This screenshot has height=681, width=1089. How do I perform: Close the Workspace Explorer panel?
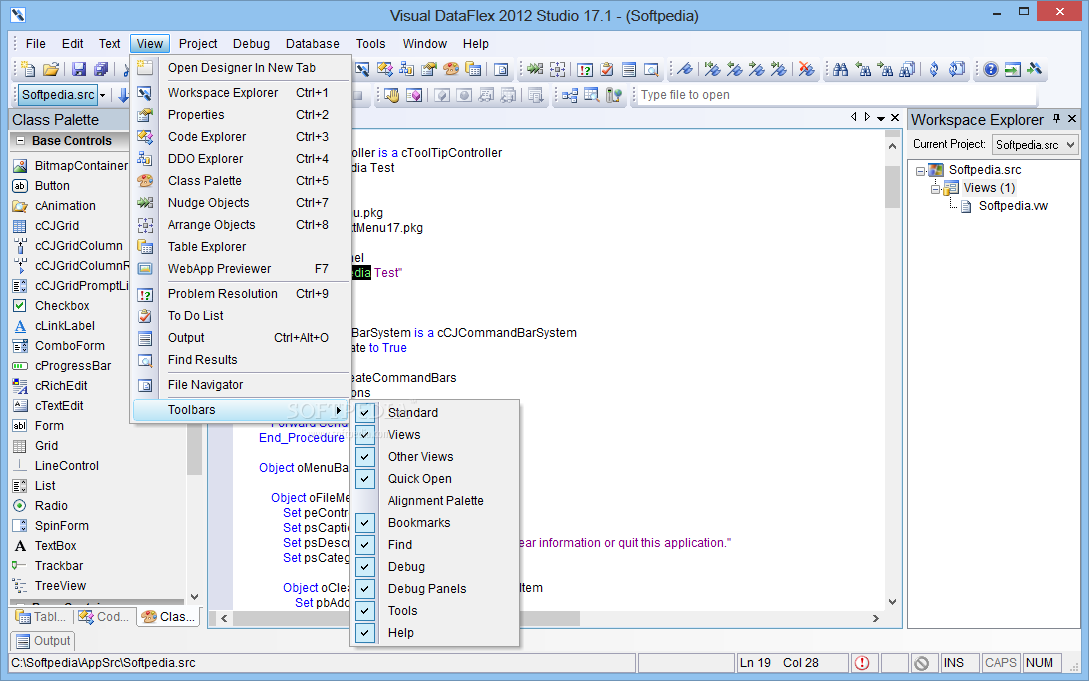click(1072, 119)
